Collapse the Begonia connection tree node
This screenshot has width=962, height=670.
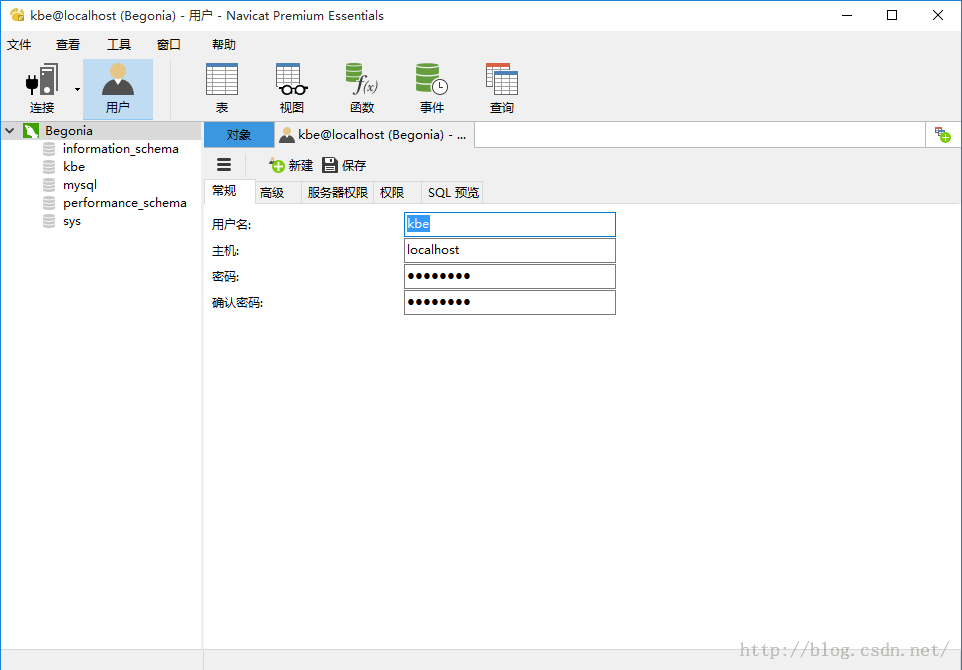point(10,131)
